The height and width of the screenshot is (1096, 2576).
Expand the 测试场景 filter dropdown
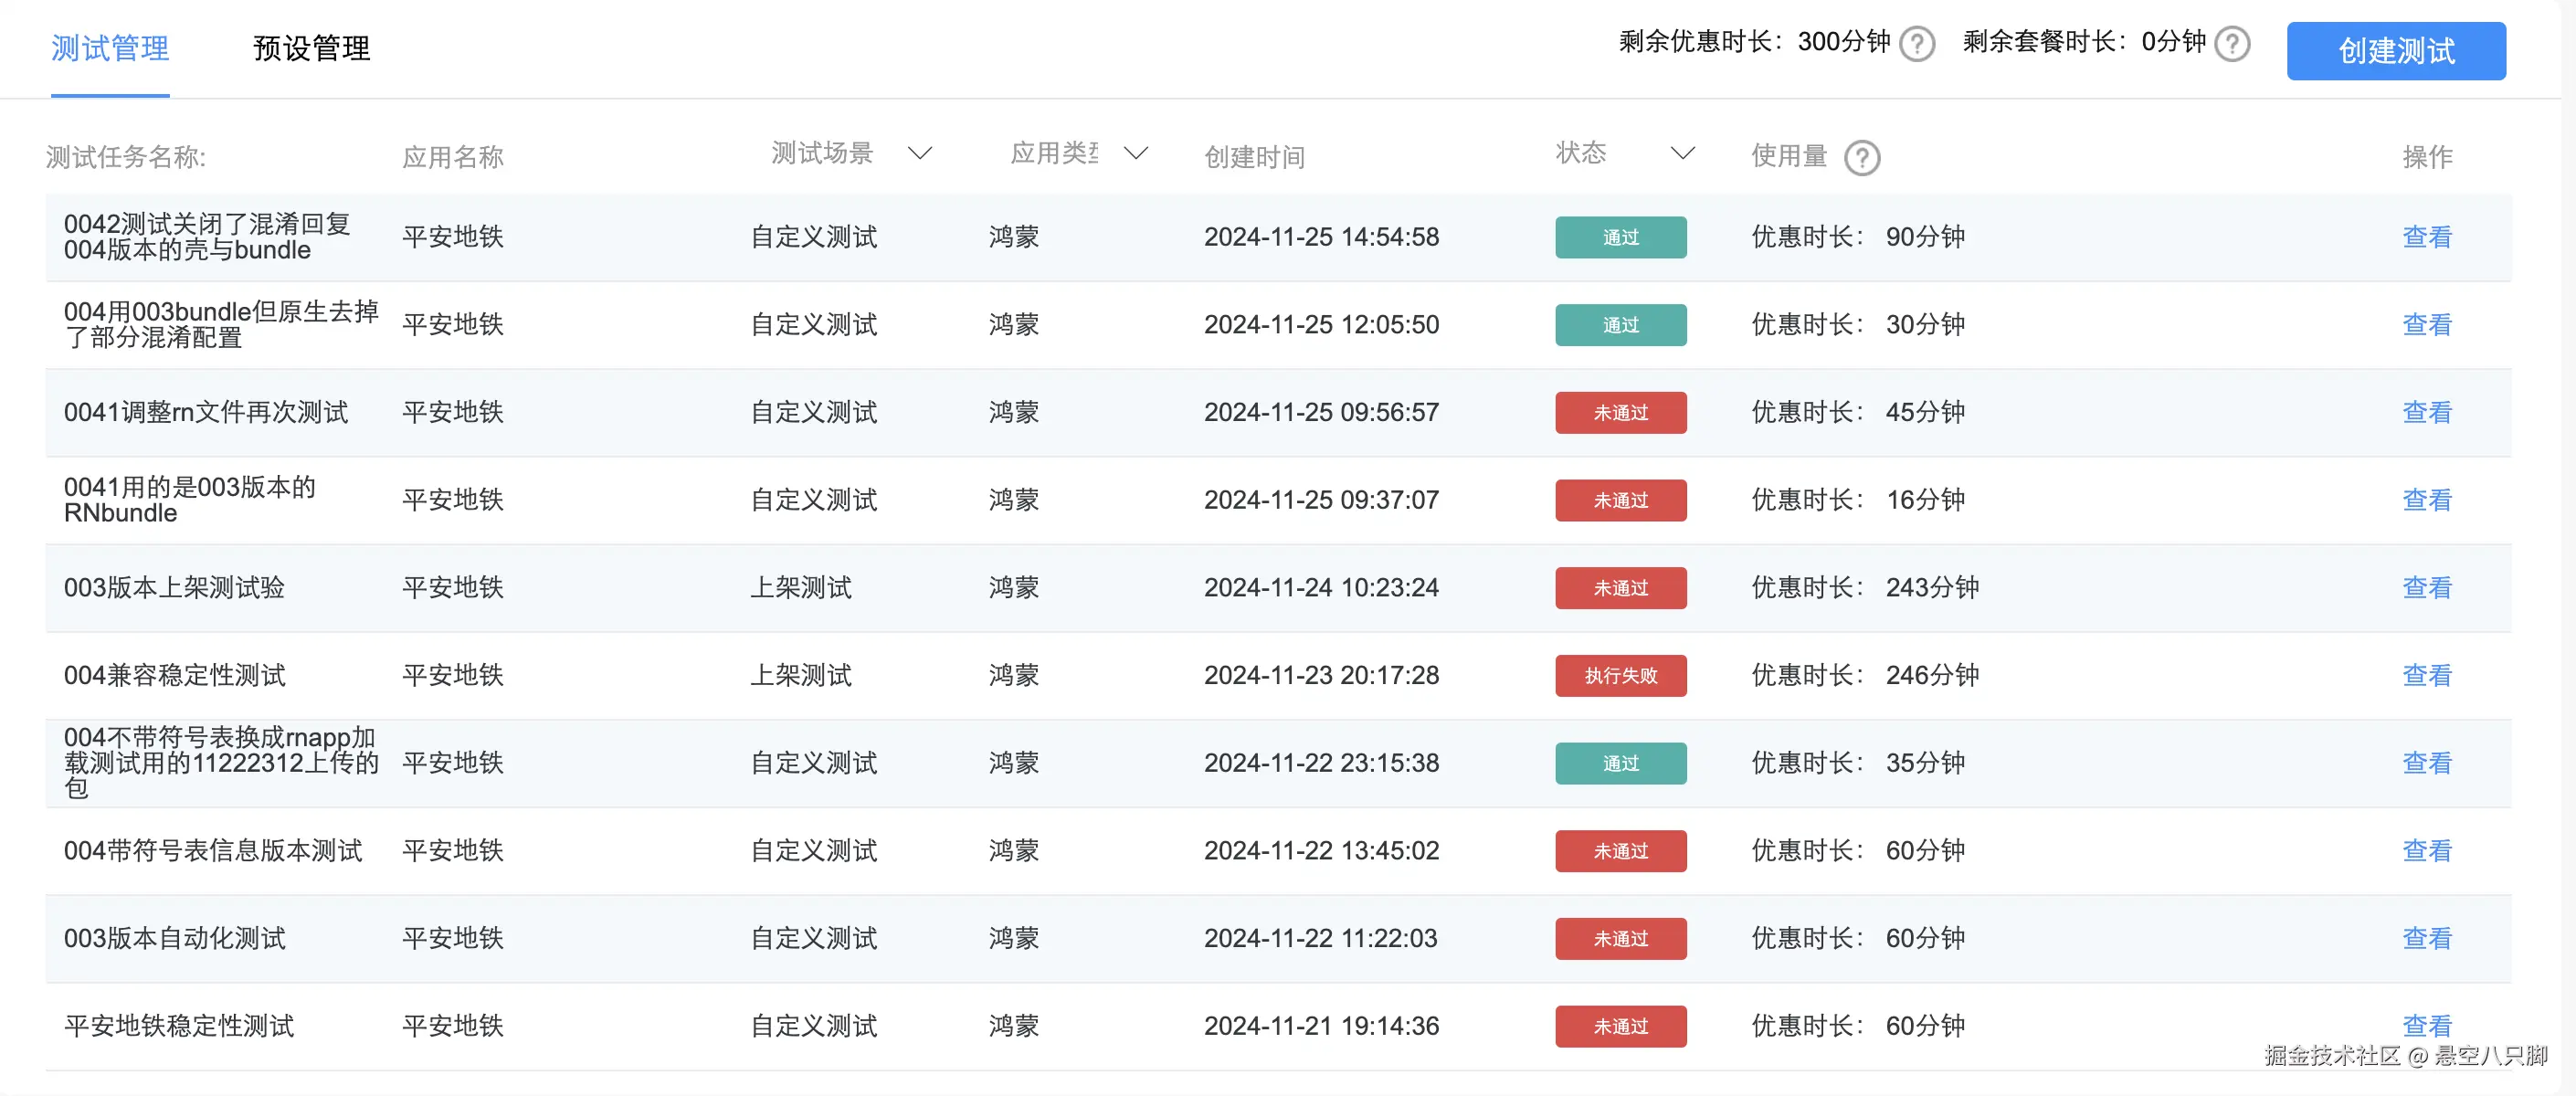920,153
